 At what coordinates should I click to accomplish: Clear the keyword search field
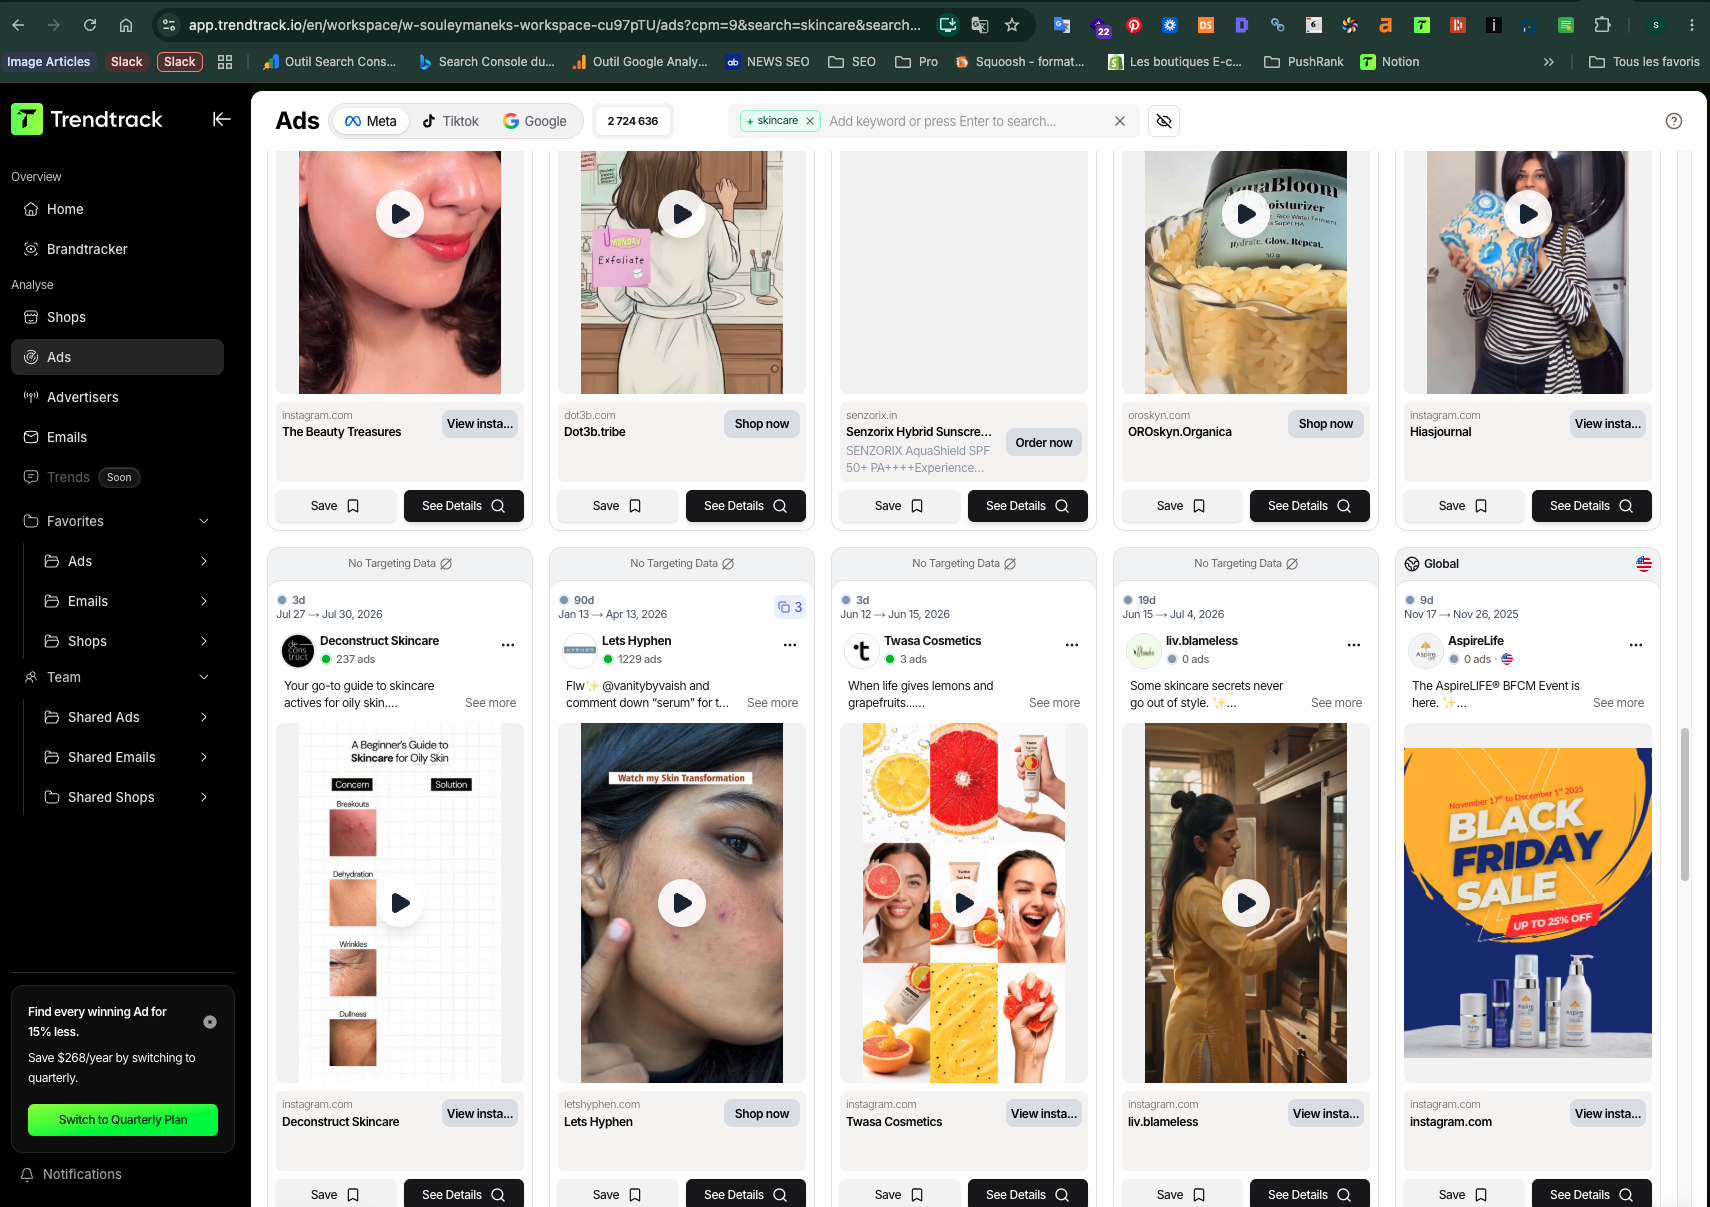(1120, 121)
